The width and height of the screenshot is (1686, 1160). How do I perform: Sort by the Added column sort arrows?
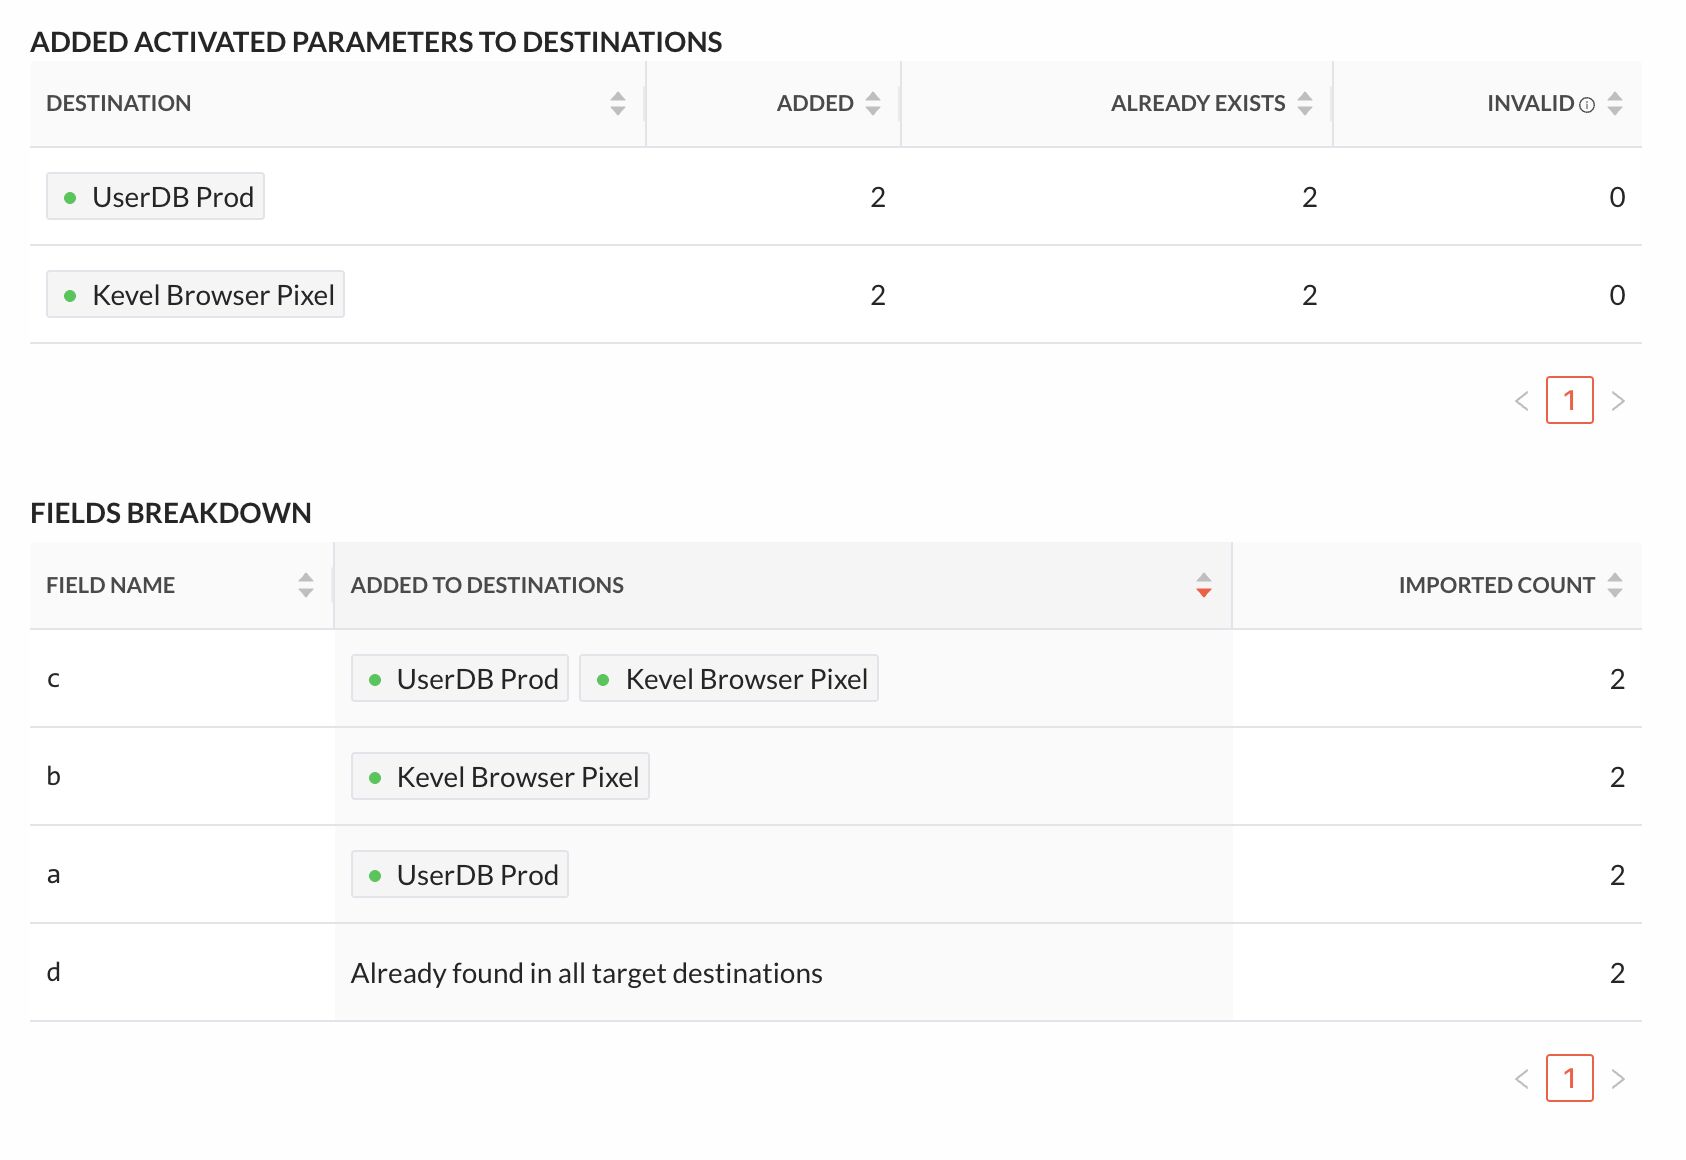coord(873,103)
